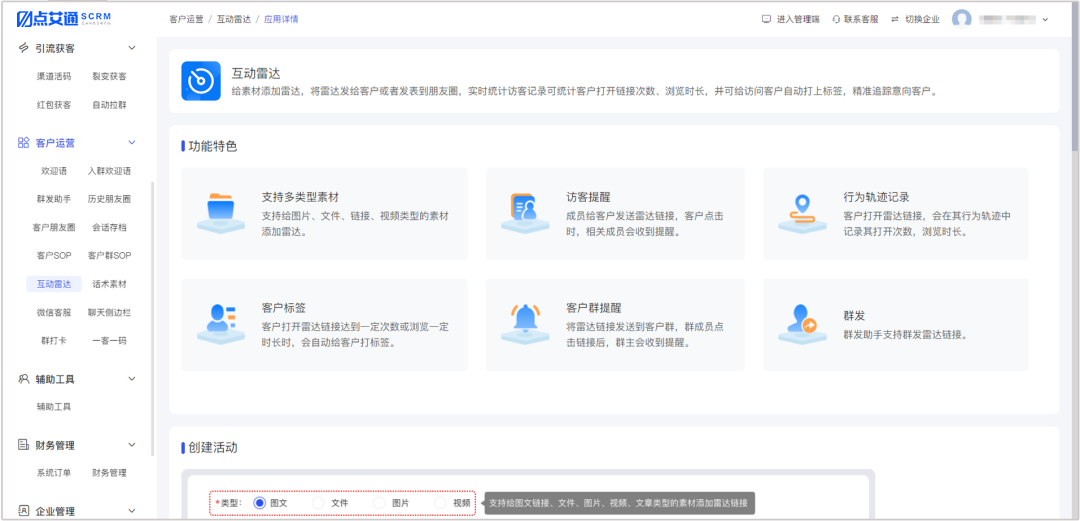Open 客户SOP menu item
Image resolution: width=1080 pixels, height=521 pixels.
click(54, 256)
